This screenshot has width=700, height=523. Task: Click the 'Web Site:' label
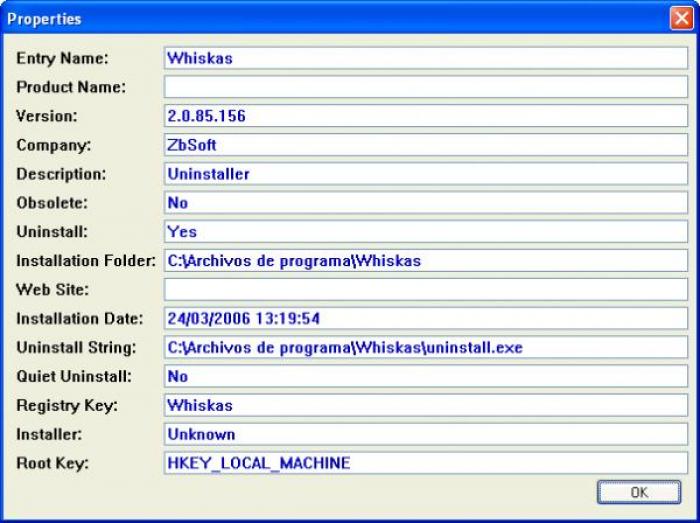coord(53,290)
